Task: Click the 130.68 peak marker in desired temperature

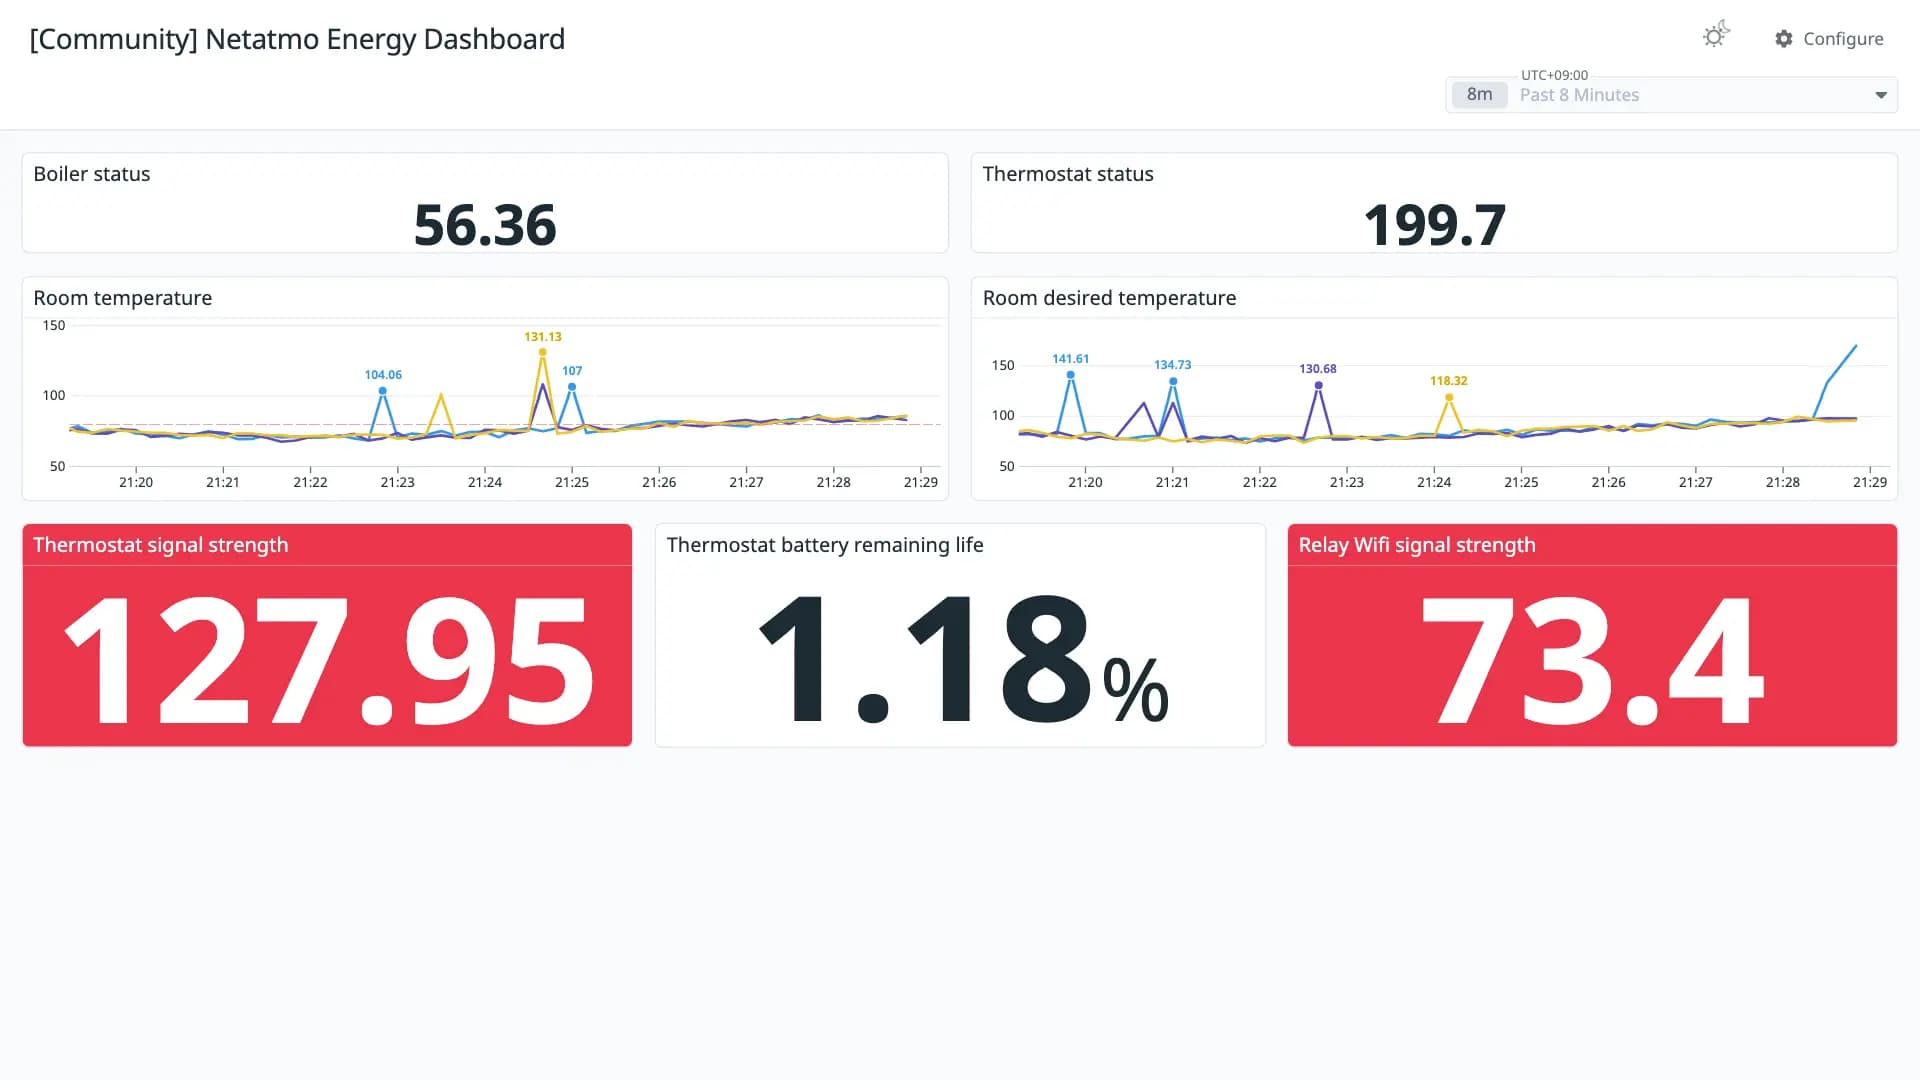Action: click(x=1318, y=385)
